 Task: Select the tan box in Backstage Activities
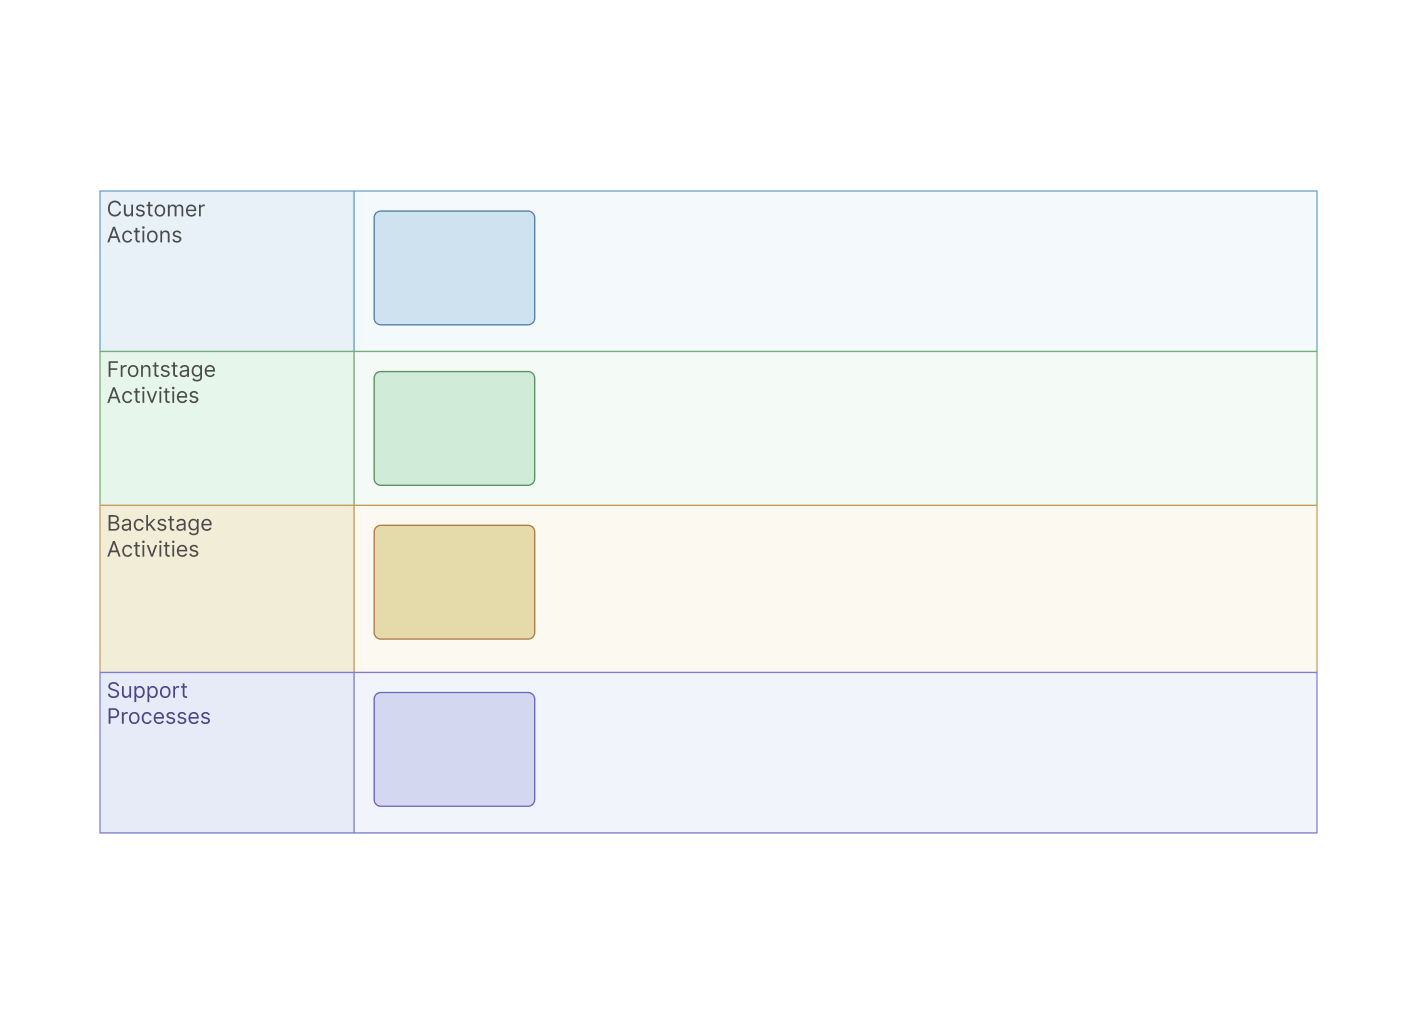click(454, 582)
